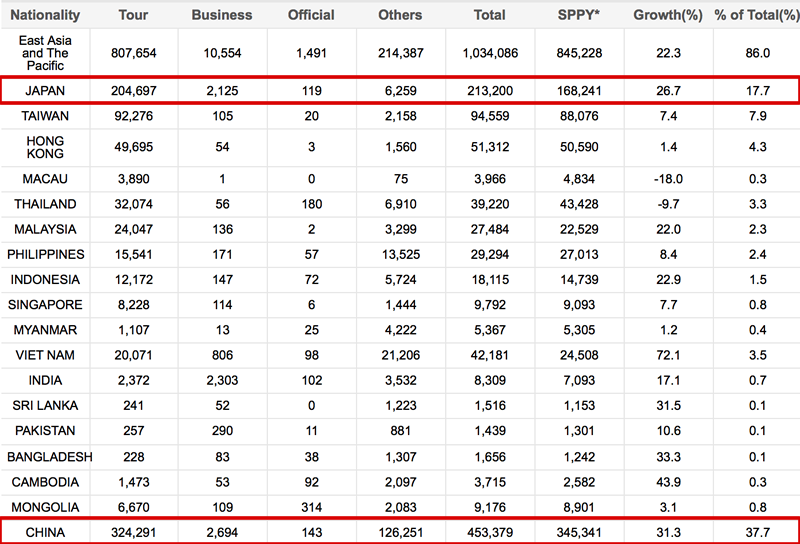Click the Nationality column header
The width and height of the screenshot is (800, 544).
45,15
